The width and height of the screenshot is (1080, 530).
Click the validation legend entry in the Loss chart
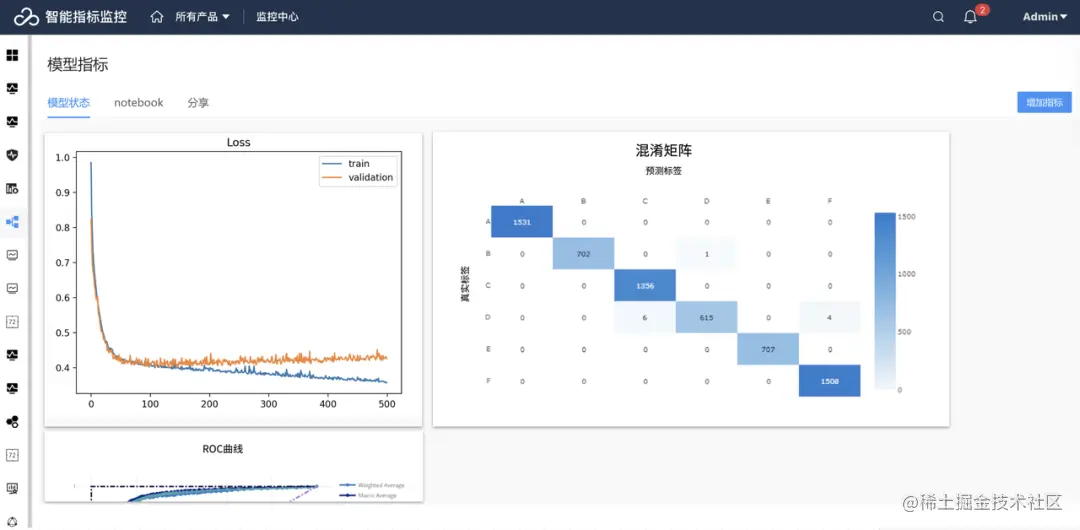(358, 177)
